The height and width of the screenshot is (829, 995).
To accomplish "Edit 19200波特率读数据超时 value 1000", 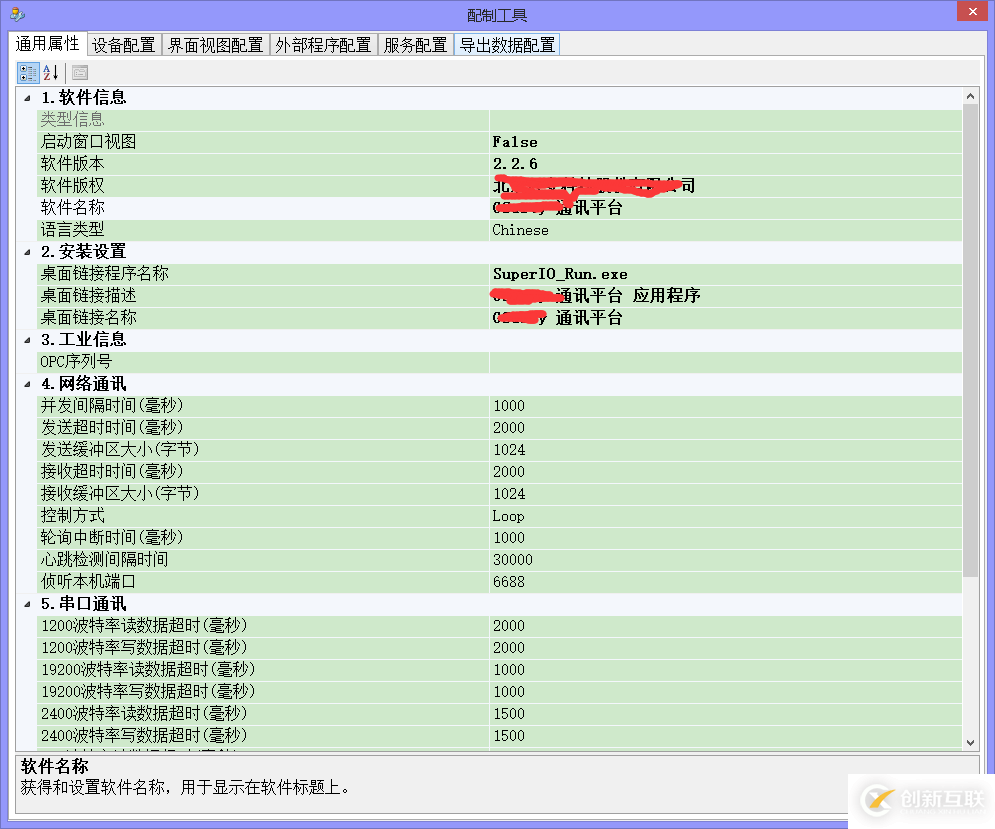I will 726,670.
